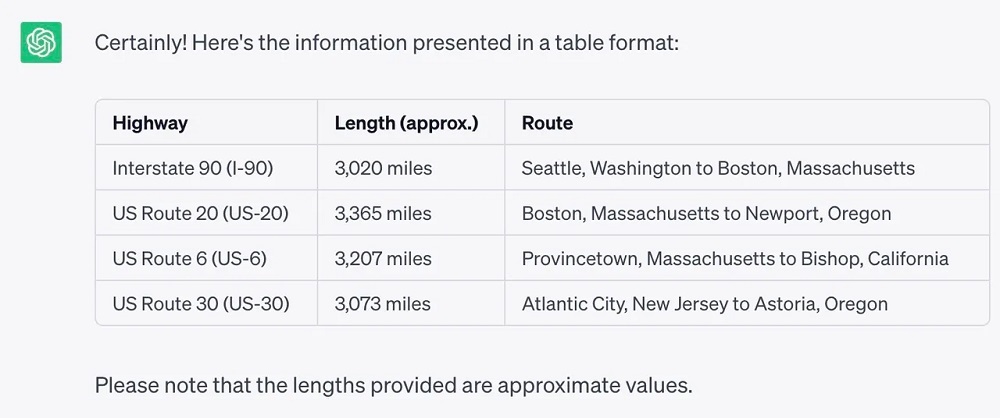Click the Highway column header
The height and width of the screenshot is (418, 1000).
click(150, 124)
